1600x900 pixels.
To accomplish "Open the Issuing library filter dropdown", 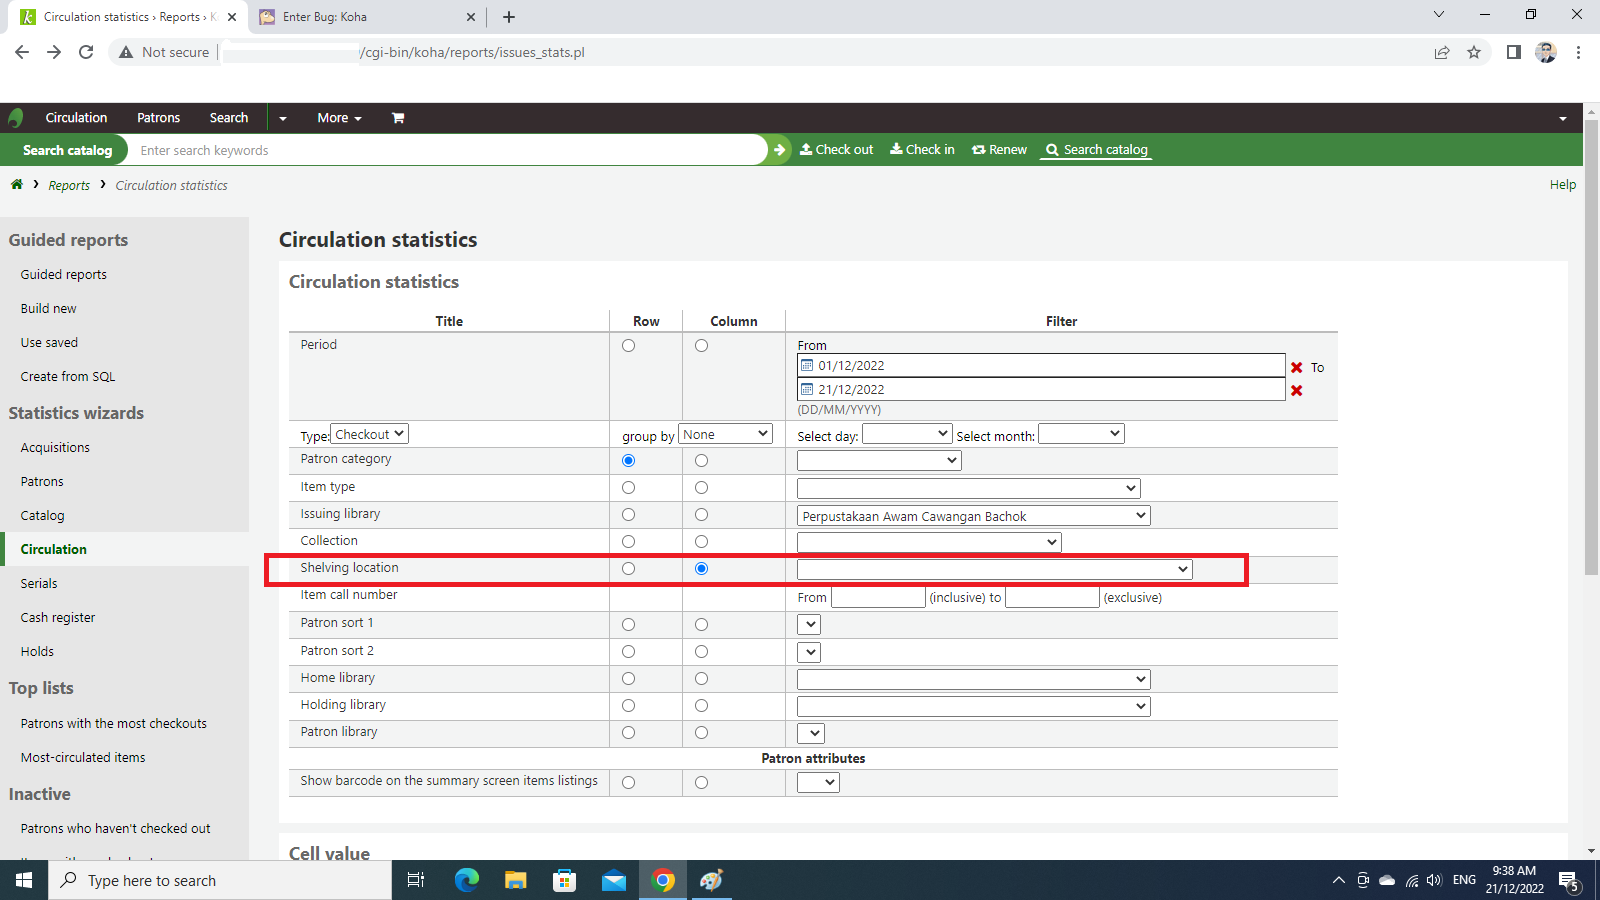I will click(x=973, y=516).
